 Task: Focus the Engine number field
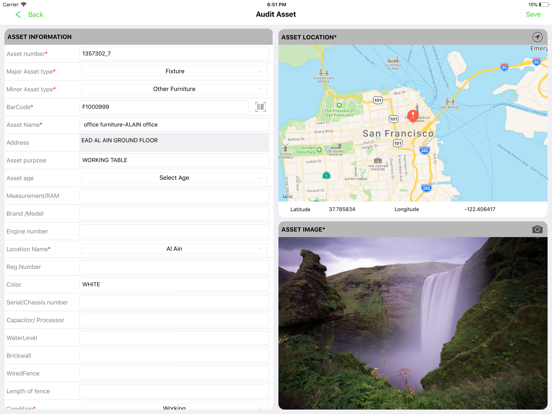click(174, 231)
